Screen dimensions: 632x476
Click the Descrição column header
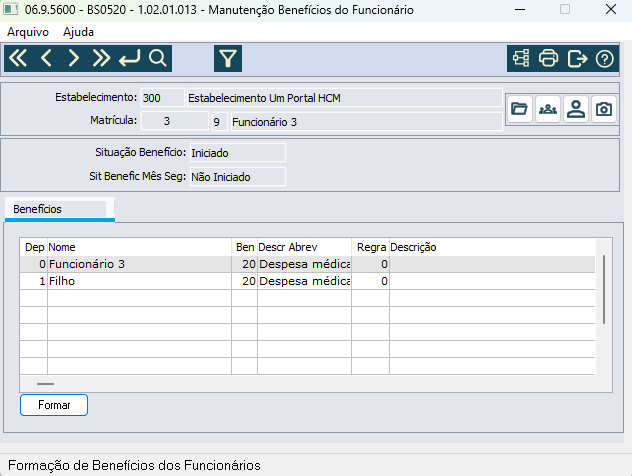pos(492,247)
